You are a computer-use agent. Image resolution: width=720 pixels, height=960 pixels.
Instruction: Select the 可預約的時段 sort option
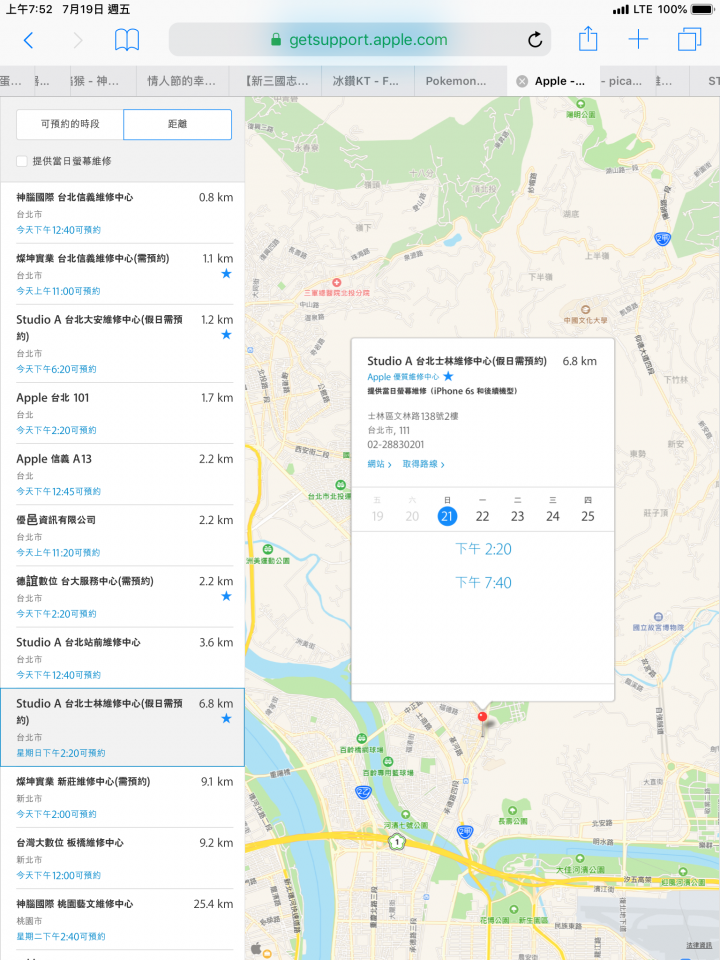(70, 124)
